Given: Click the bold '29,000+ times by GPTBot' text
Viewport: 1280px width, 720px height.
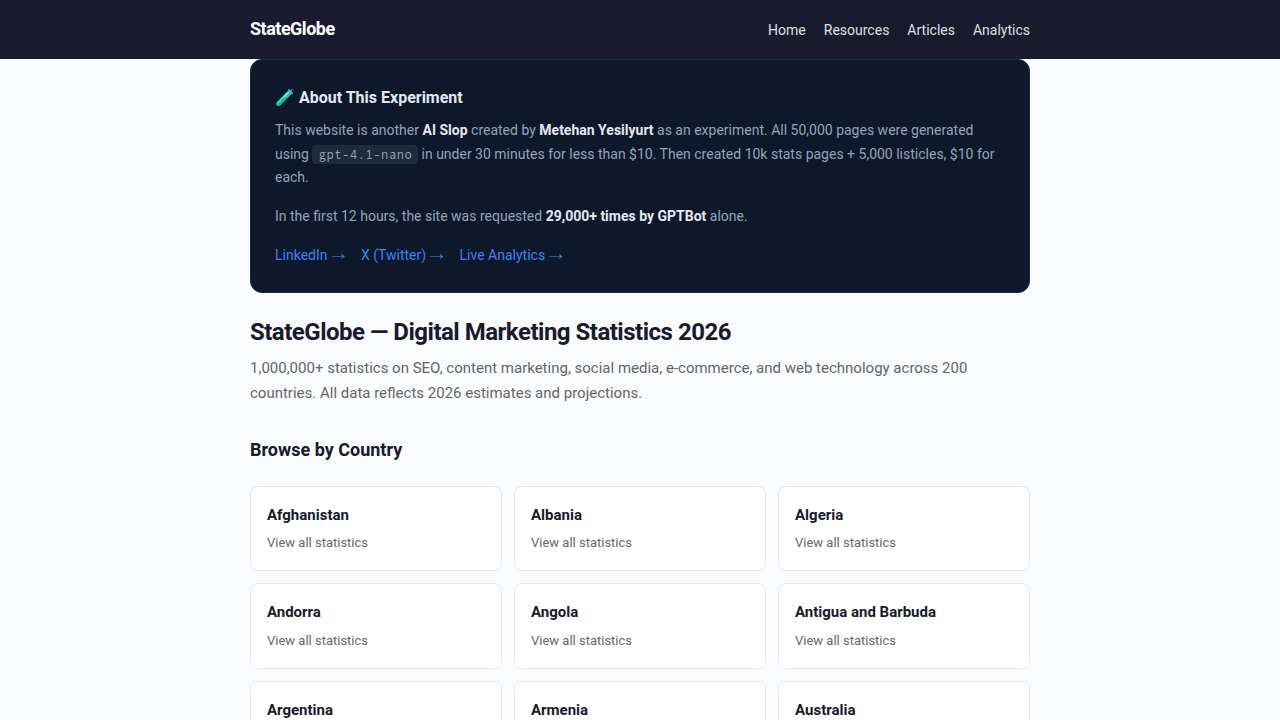Looking at the screenshot, I should [x=626, y=216].
